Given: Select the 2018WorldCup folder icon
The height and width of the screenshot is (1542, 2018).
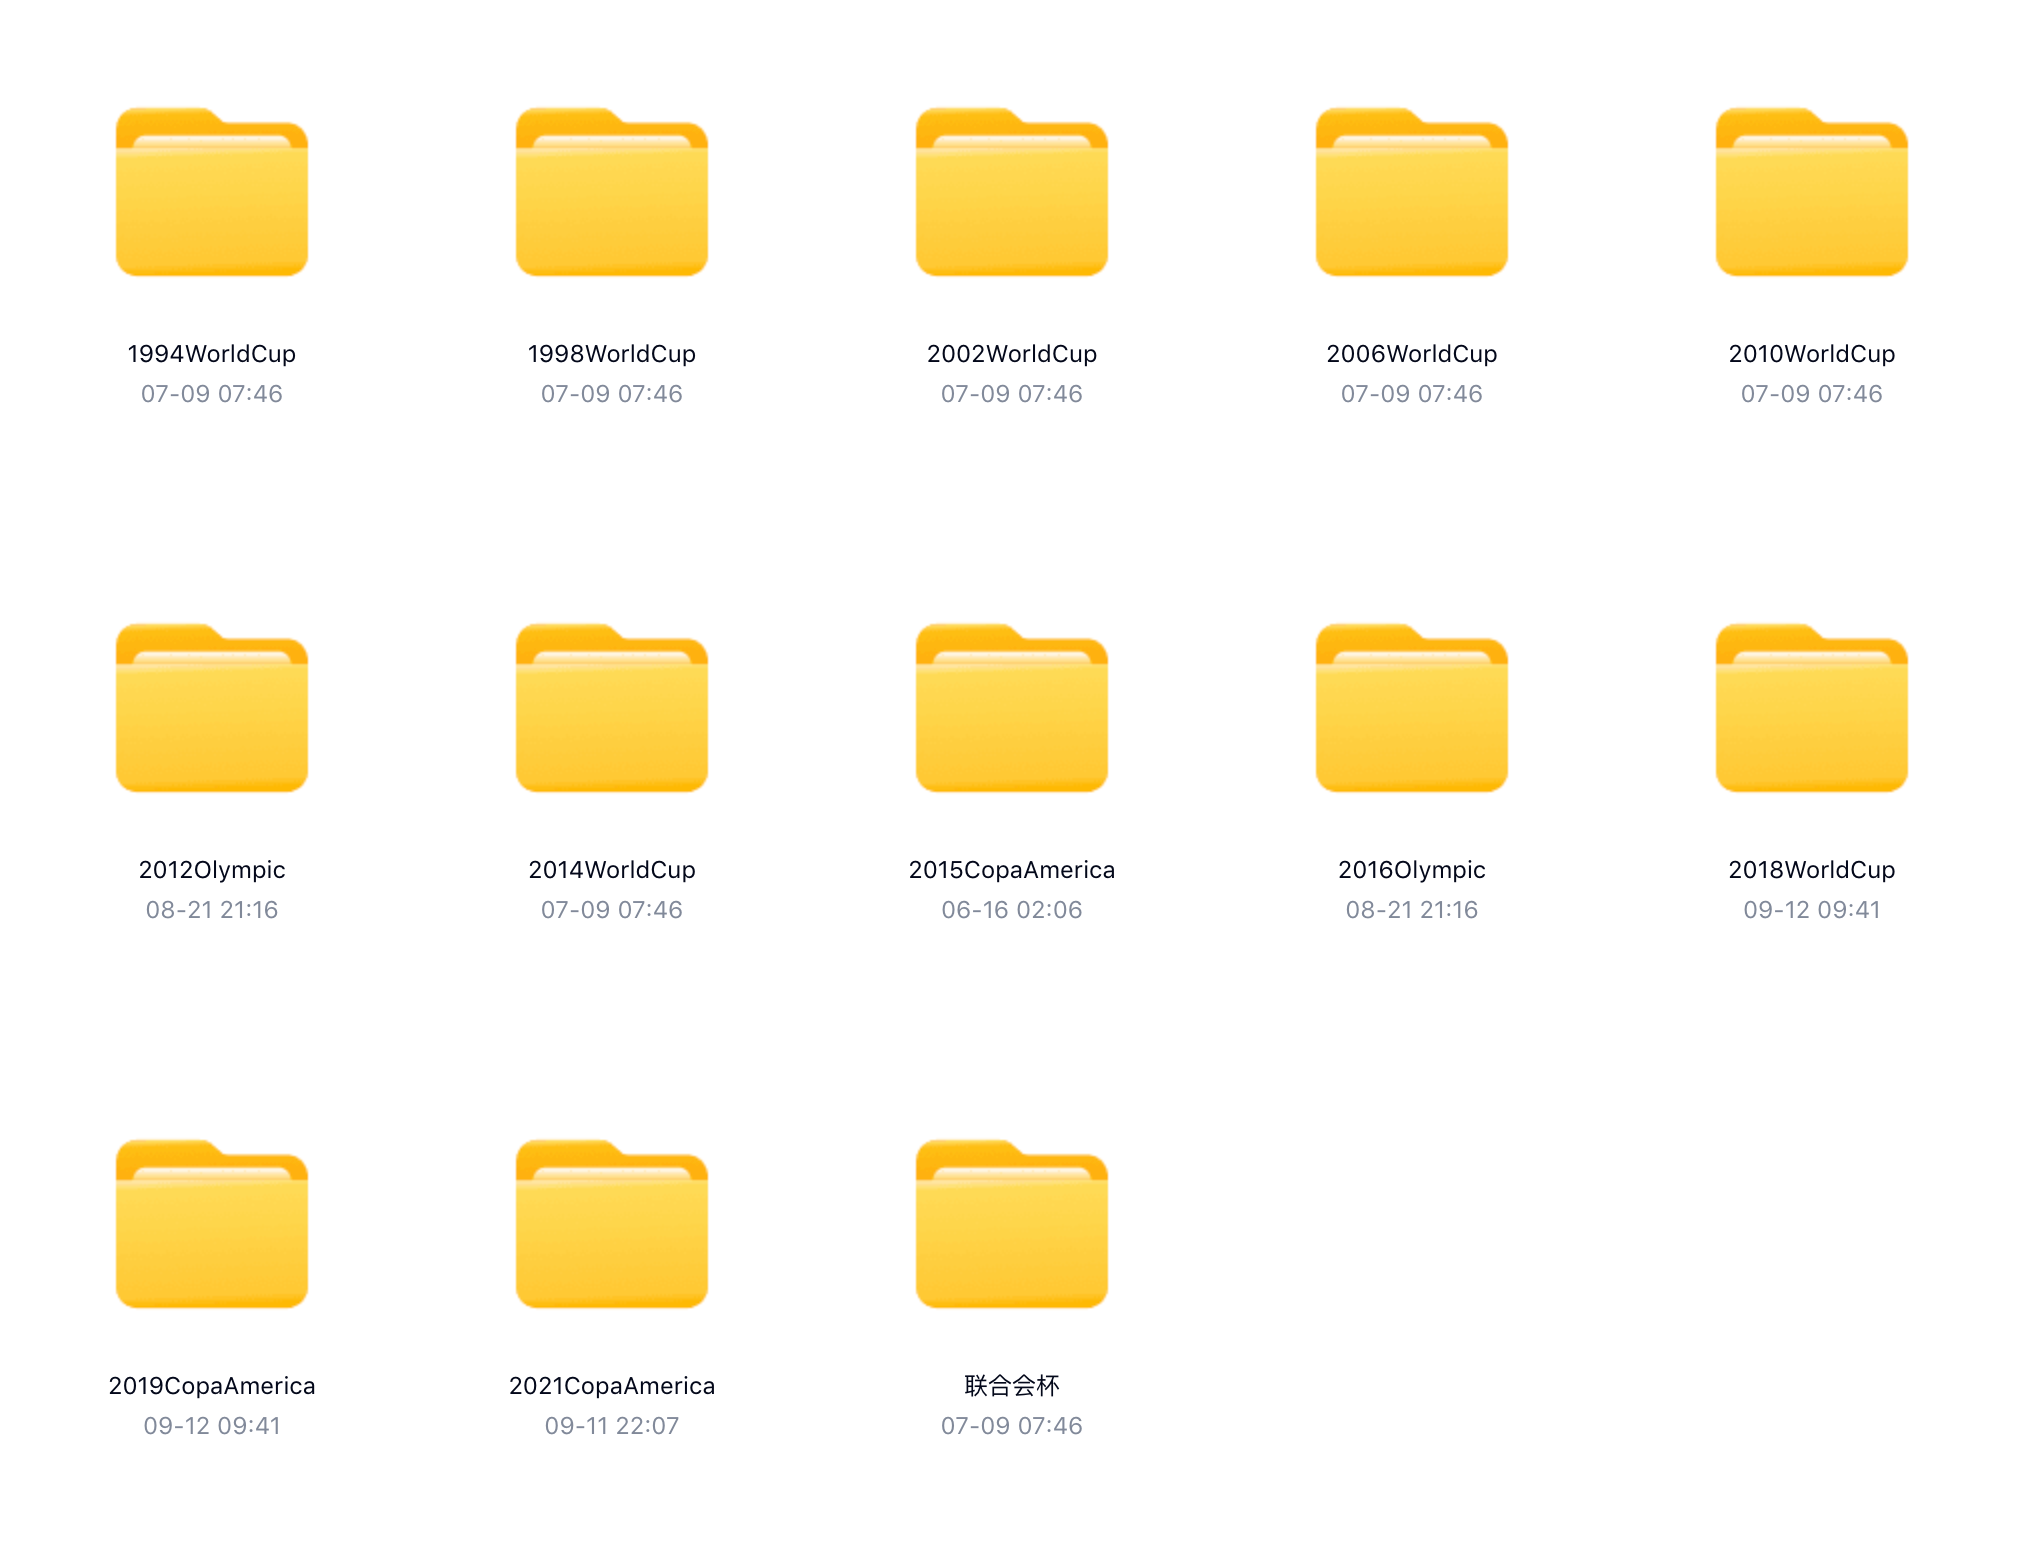Looking at the screenshot, I should pos(1812,708).
